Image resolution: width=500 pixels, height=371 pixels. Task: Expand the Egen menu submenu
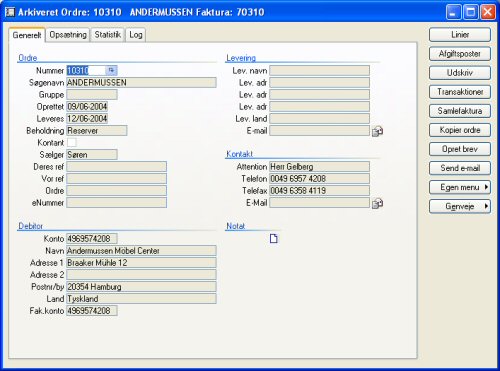460,187
